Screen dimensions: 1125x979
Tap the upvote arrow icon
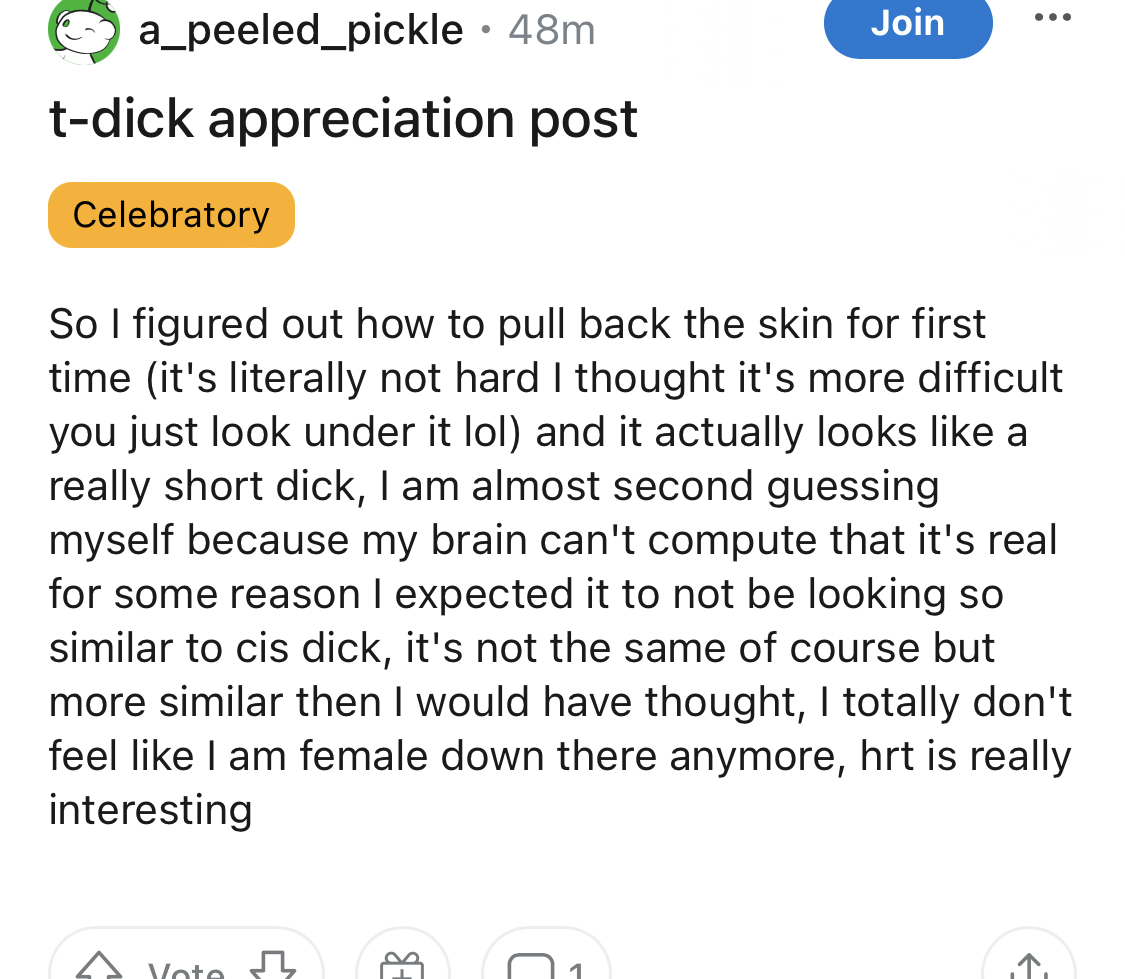[97, 966]
